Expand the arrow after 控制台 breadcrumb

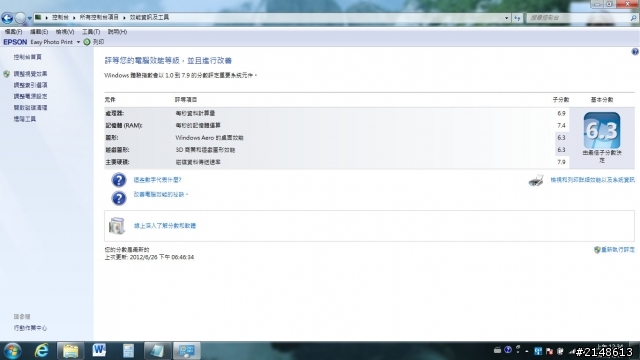(x=74, y=18)
